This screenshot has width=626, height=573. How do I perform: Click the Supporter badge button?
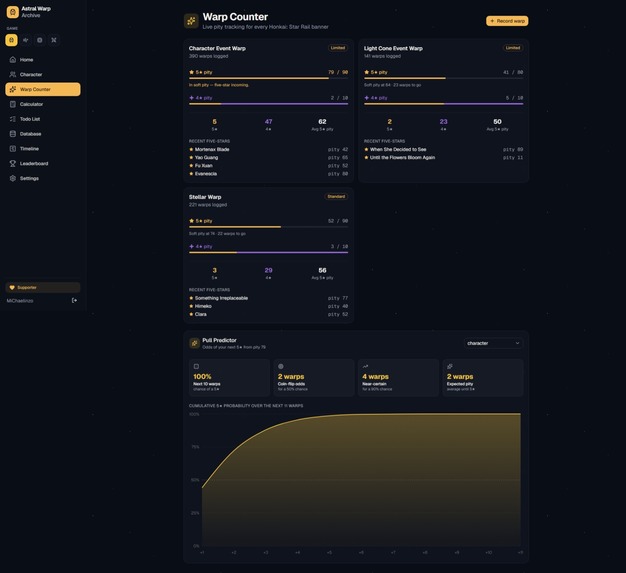pos(43,287)
